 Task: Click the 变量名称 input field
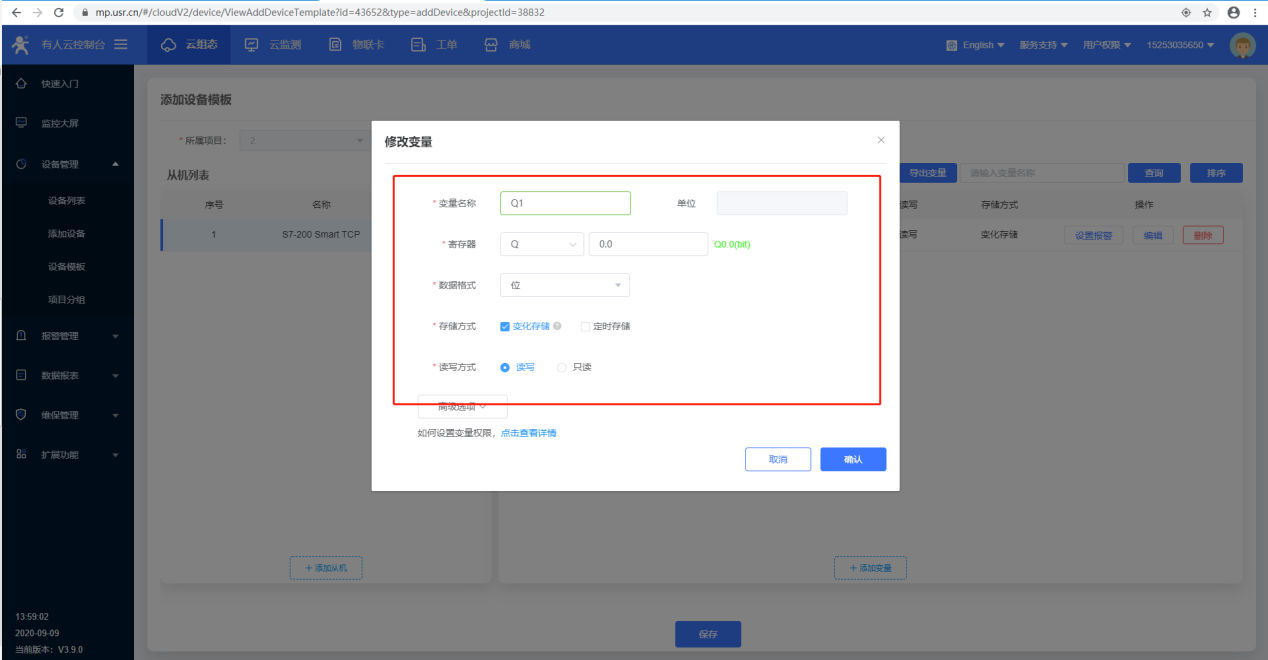[565, 203]
